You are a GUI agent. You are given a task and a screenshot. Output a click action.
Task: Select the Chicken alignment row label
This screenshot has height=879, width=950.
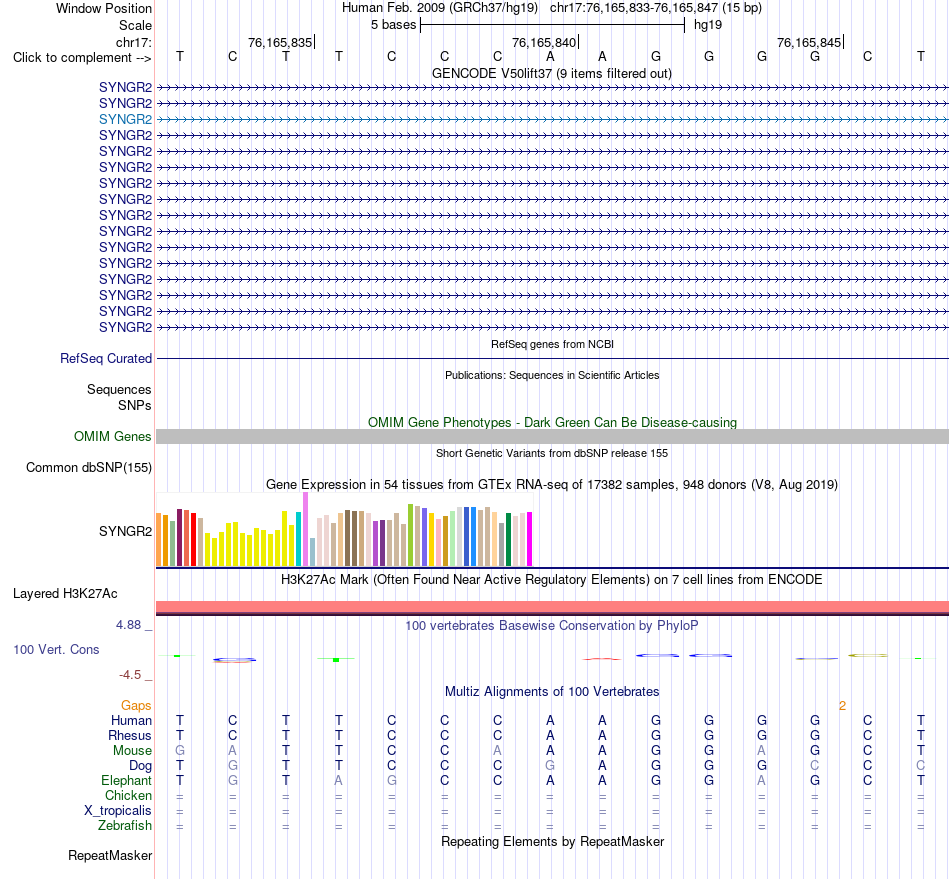pos(128,795)
